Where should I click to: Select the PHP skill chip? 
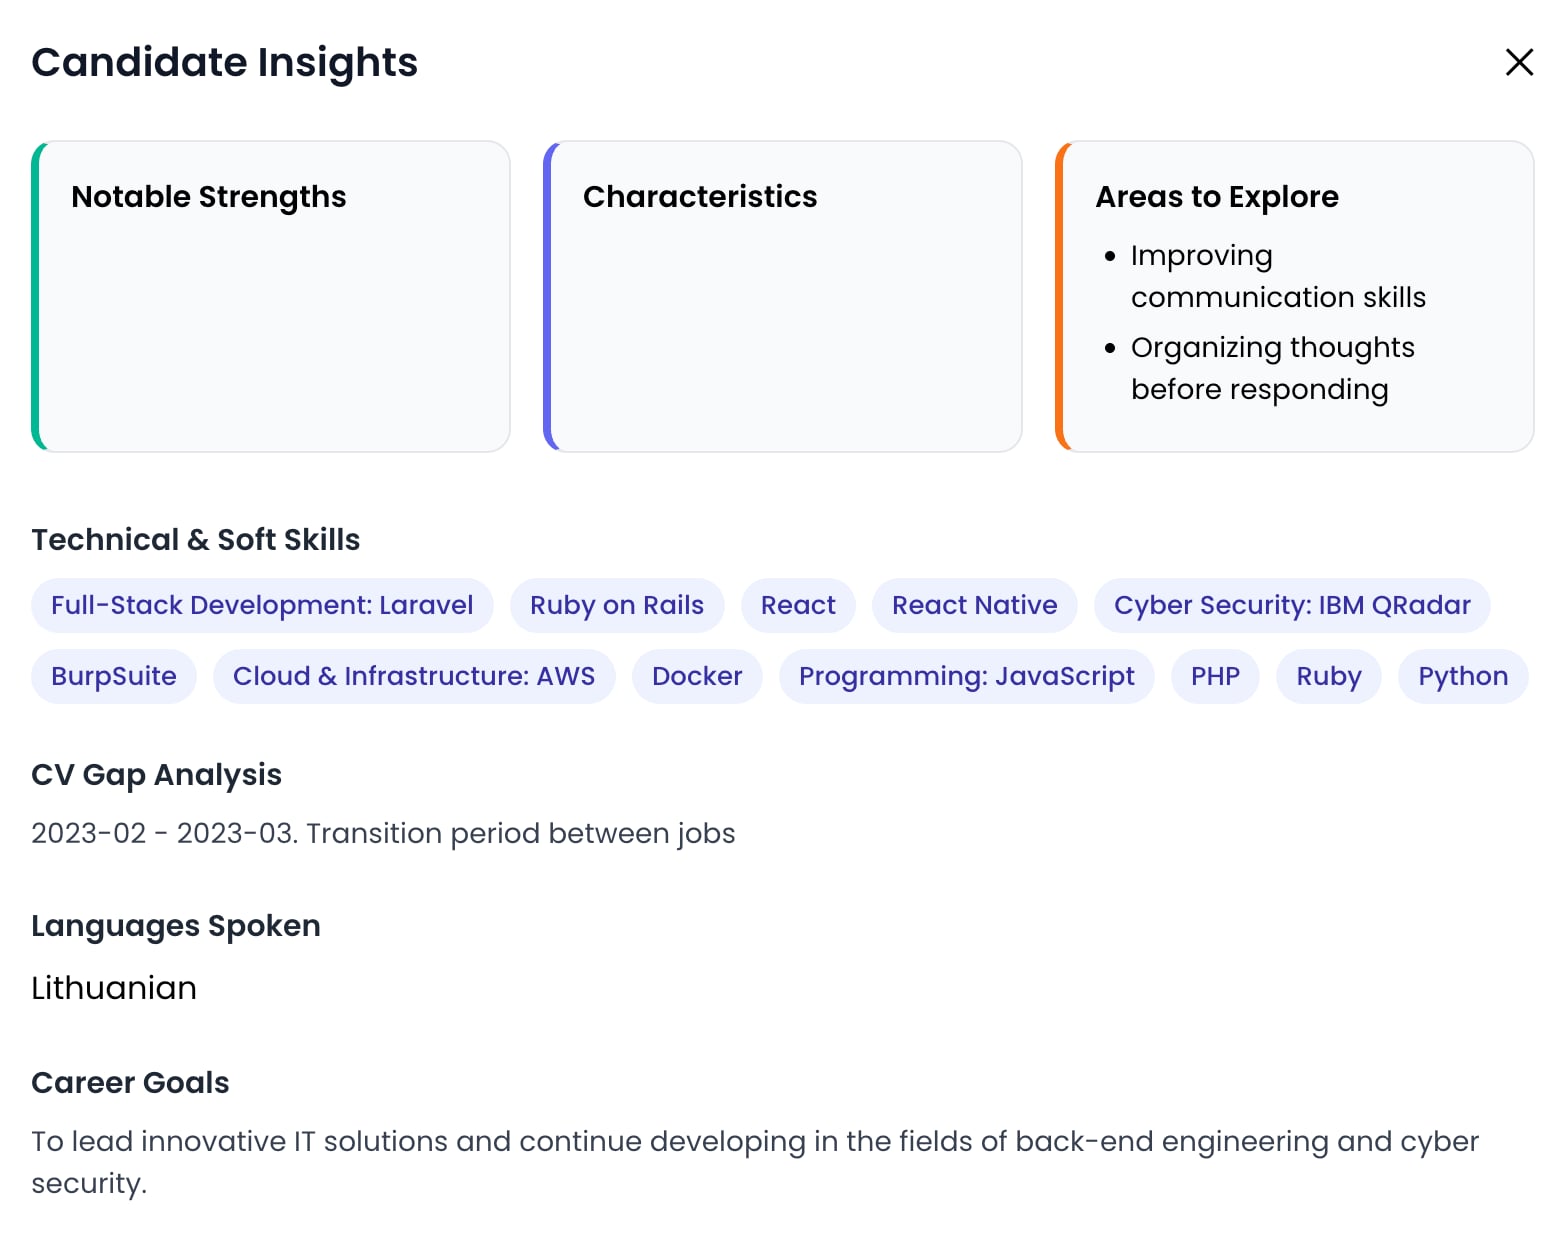click(1214, 676)
